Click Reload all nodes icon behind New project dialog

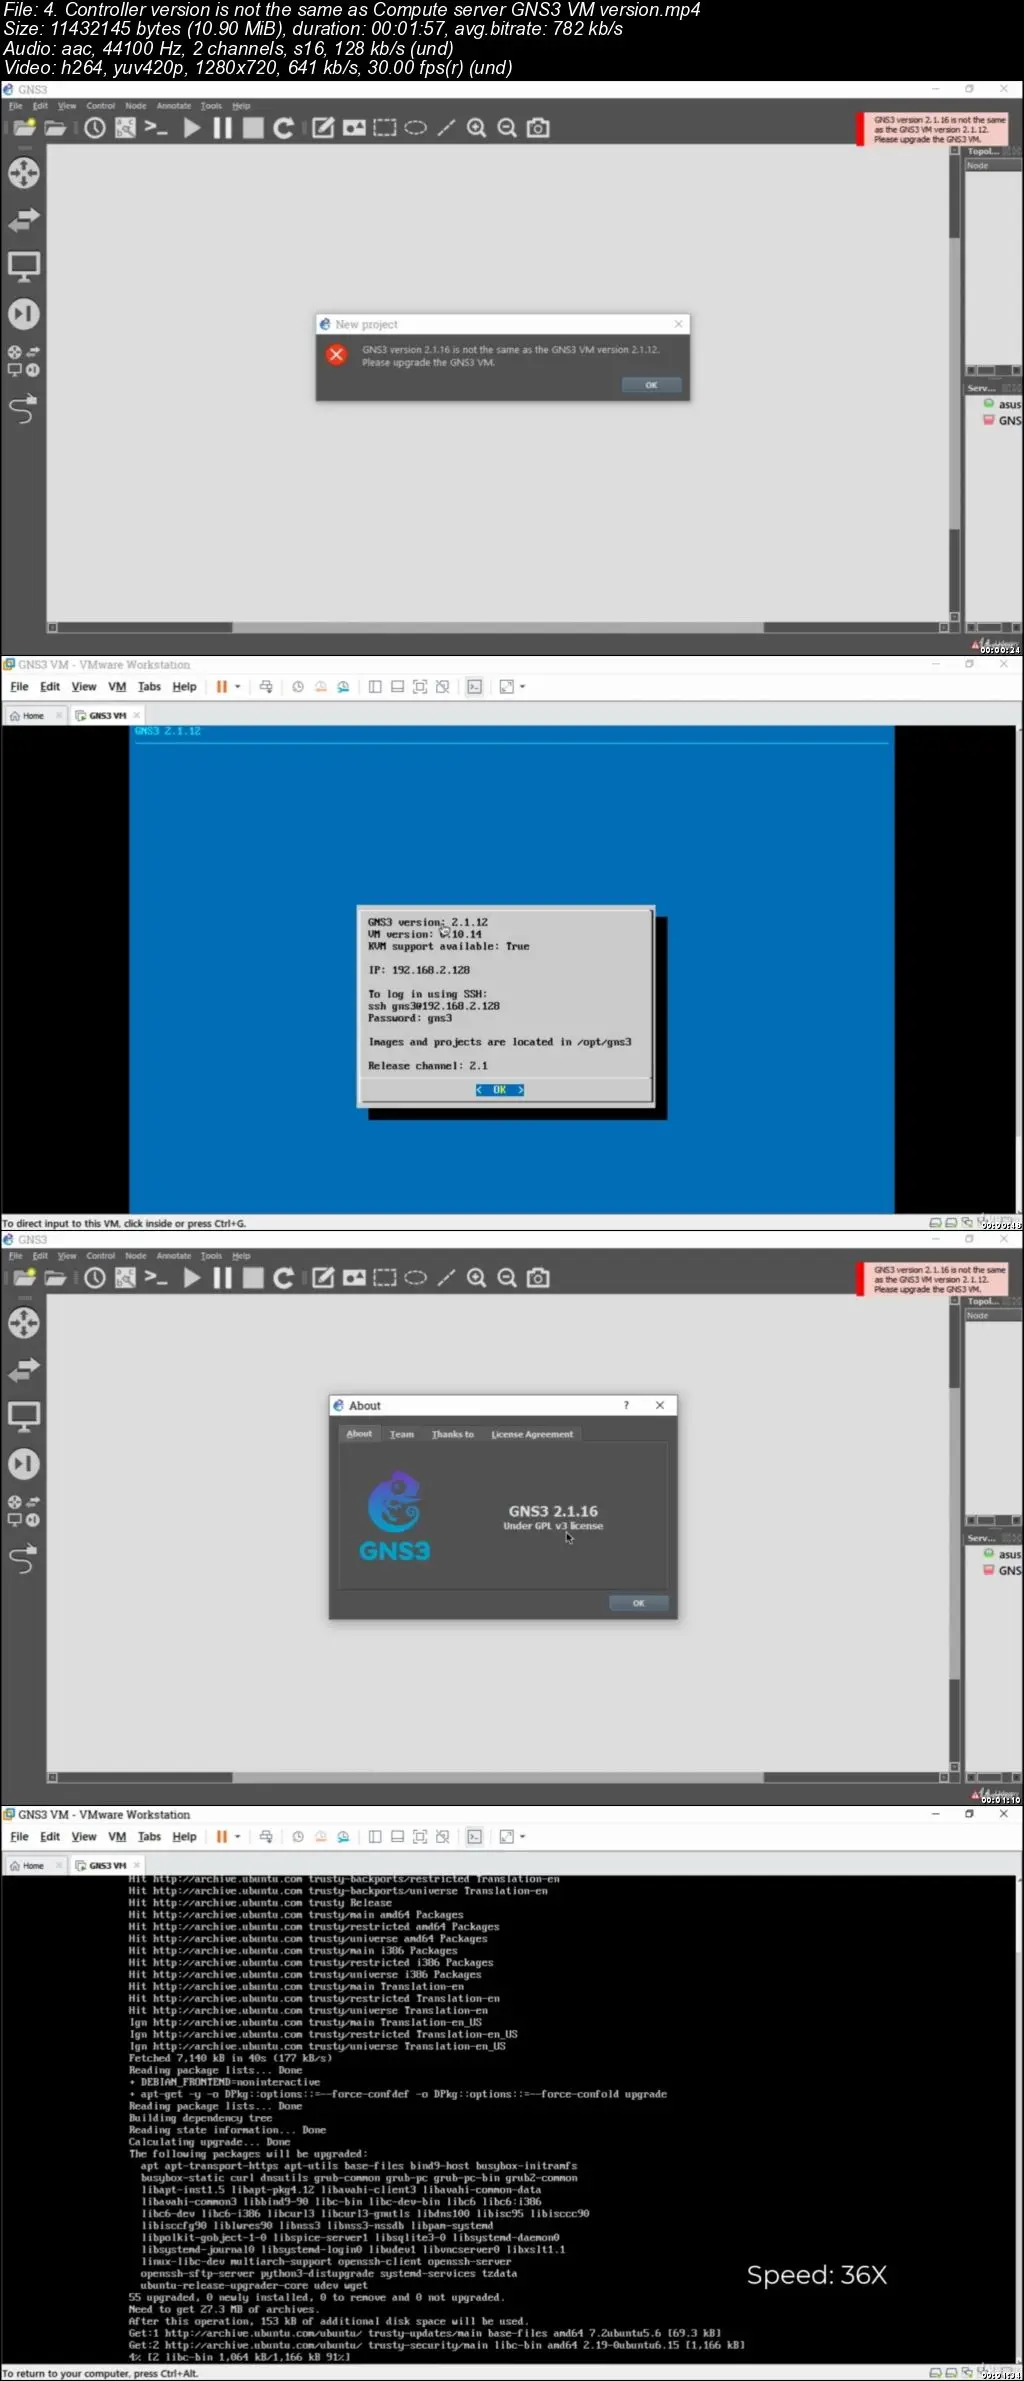(284, 128)
